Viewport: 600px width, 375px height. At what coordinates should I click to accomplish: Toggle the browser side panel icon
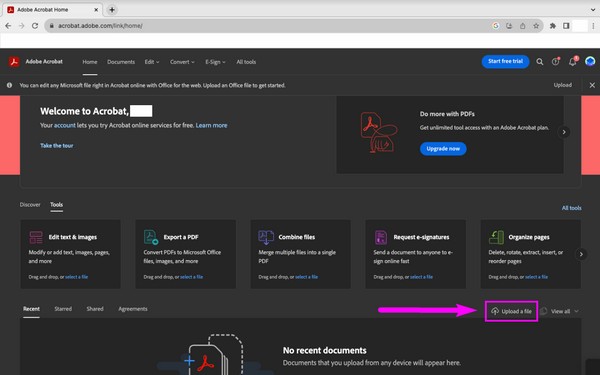[x=566, y=26]
